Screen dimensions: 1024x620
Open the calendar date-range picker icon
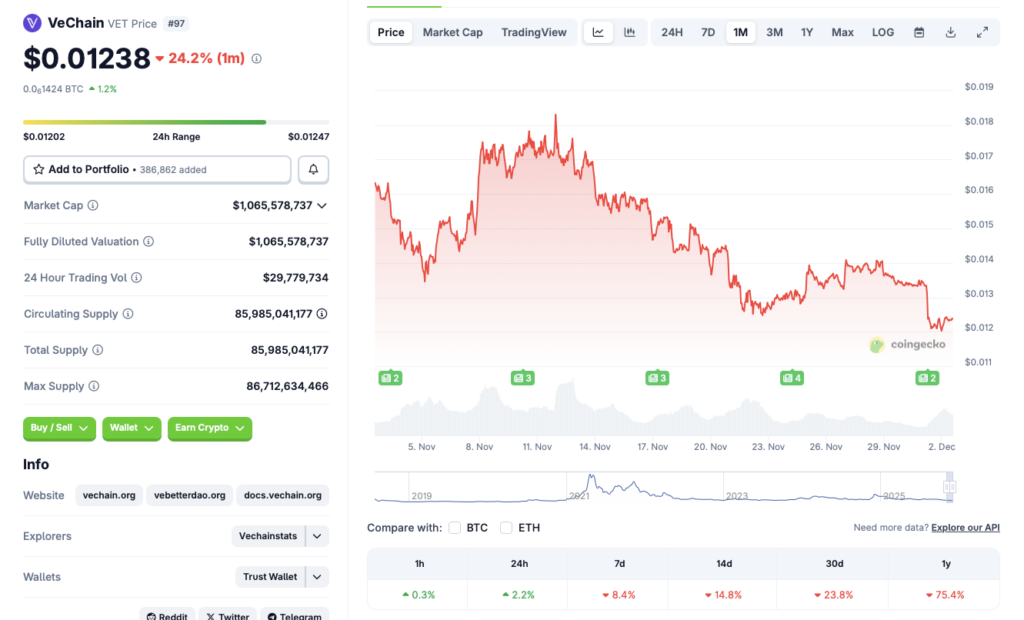tap(918, 31)
